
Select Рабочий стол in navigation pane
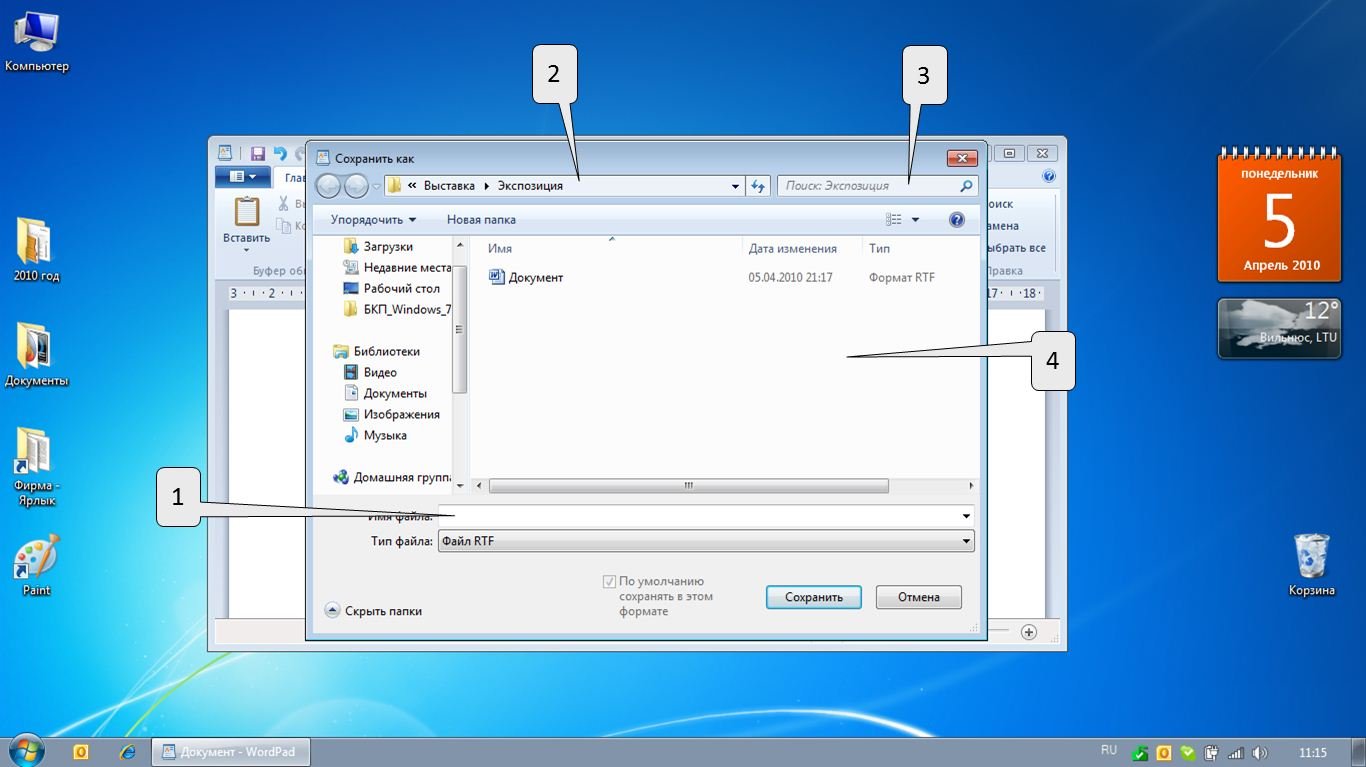click(x=401, y=288)
